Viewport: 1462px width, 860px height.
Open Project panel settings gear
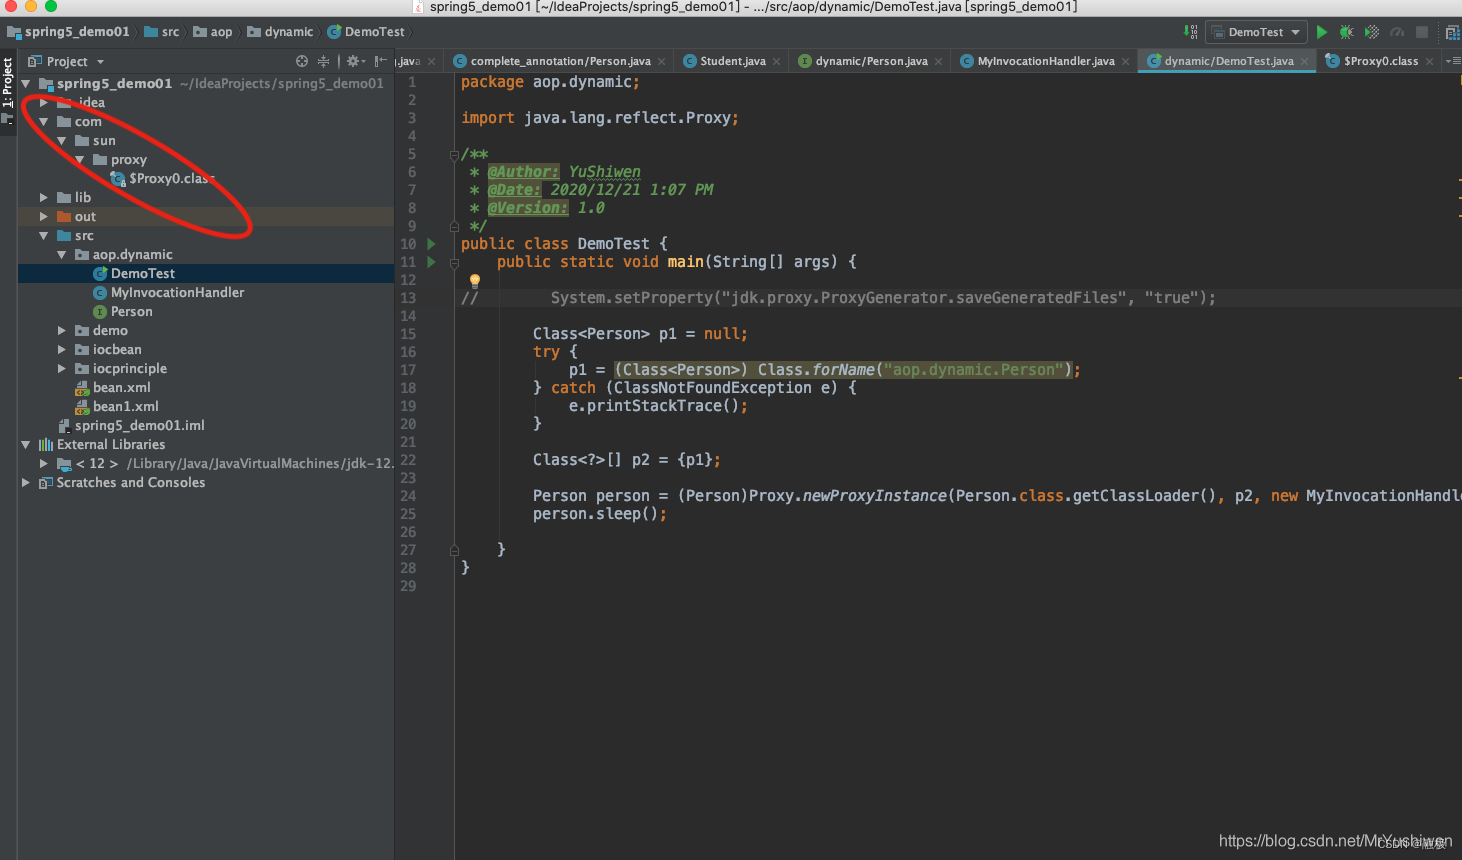(355, 61)
